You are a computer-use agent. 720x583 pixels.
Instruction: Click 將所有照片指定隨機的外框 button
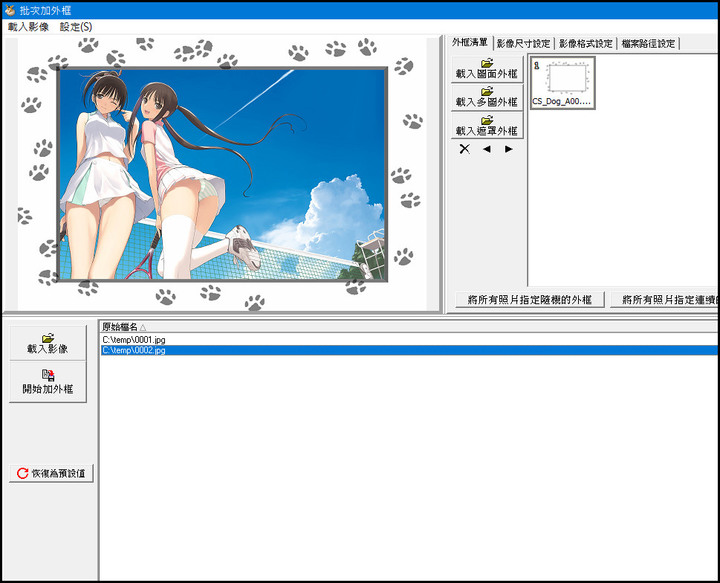(529, 300)
